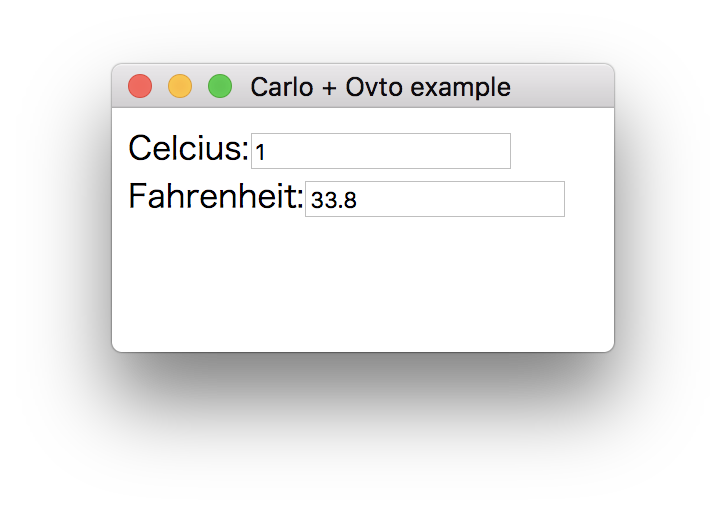Click the value "1" in Celcius field
Screen dimensions: 726x512
pos(260,153)
